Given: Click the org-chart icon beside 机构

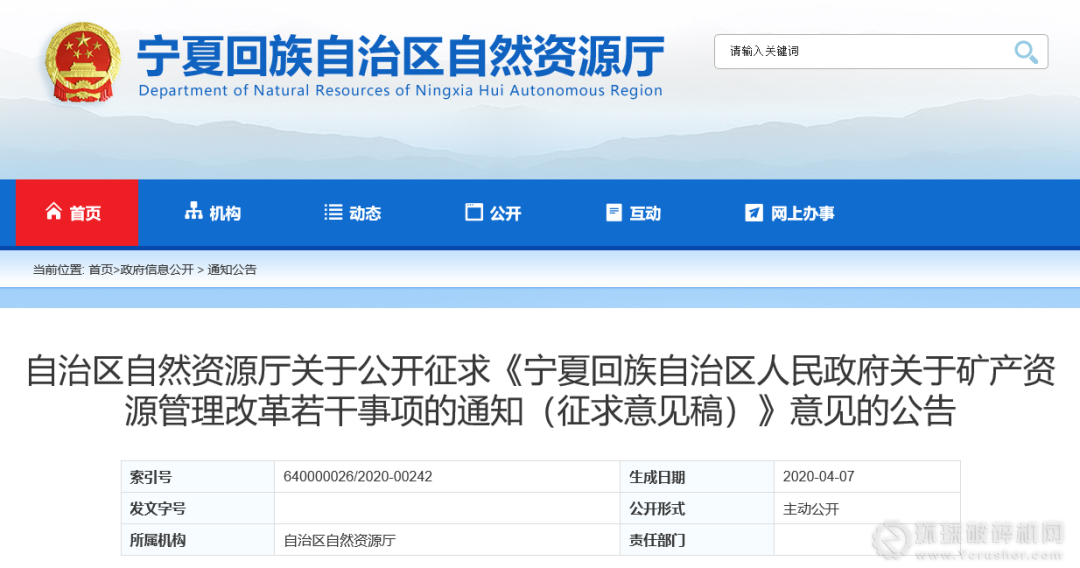Looking at the screenshot, I should 194,212.
